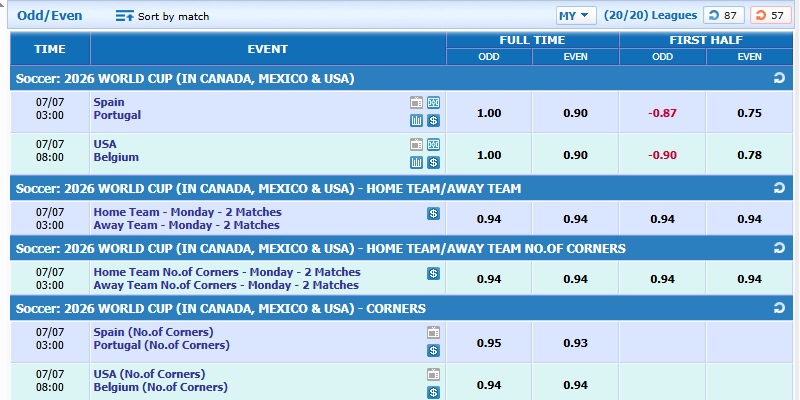This screenshot has height=400, width=800.
Task: Open statistics chart icon for Spain vs Portugal
Action: coord(416,120)
